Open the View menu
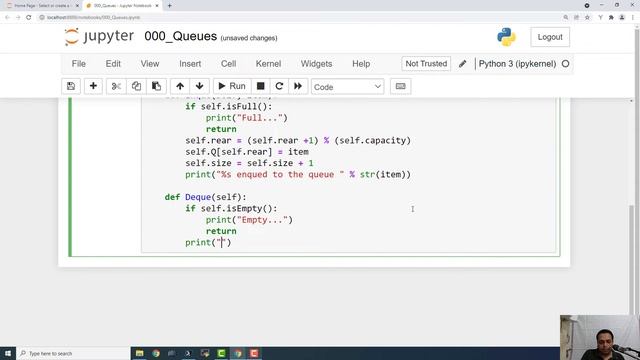 (150, 64)
